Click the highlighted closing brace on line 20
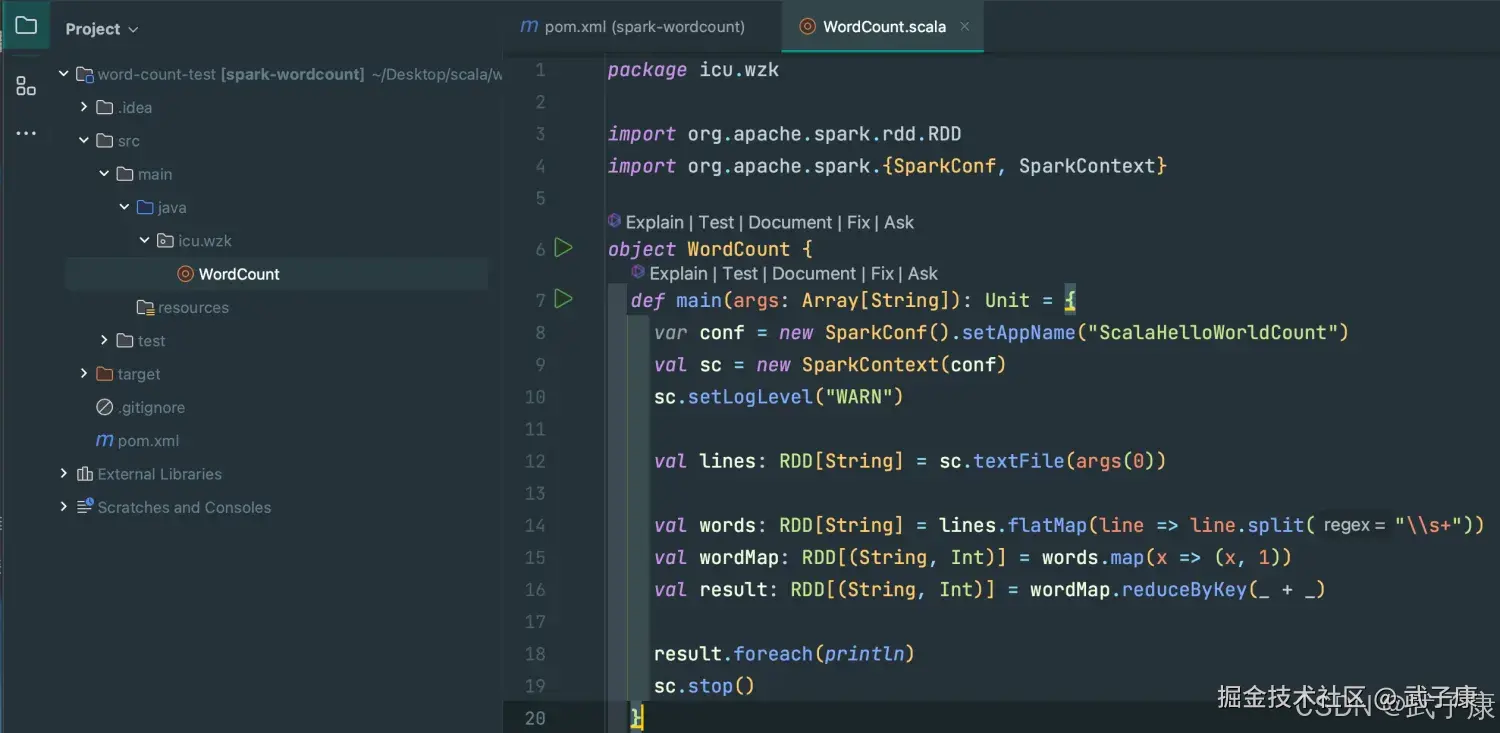1500x733 pixels. pyautogui.click(x=637, y=717)
